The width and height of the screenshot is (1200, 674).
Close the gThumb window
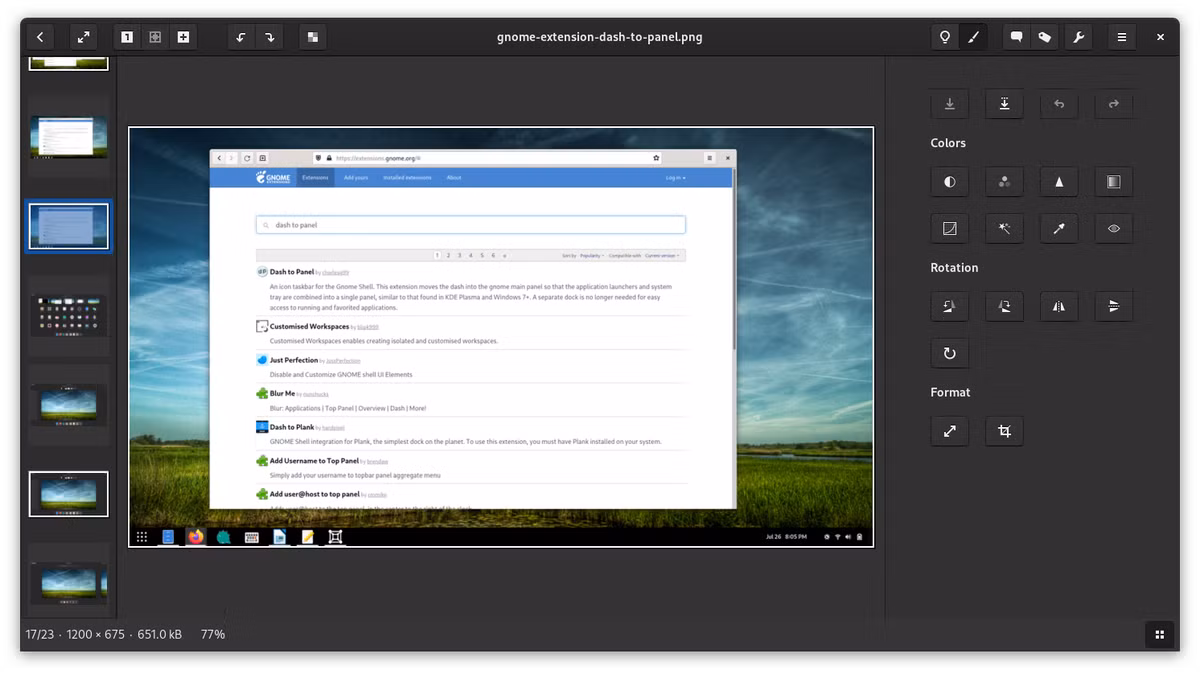coord(1160,37)
